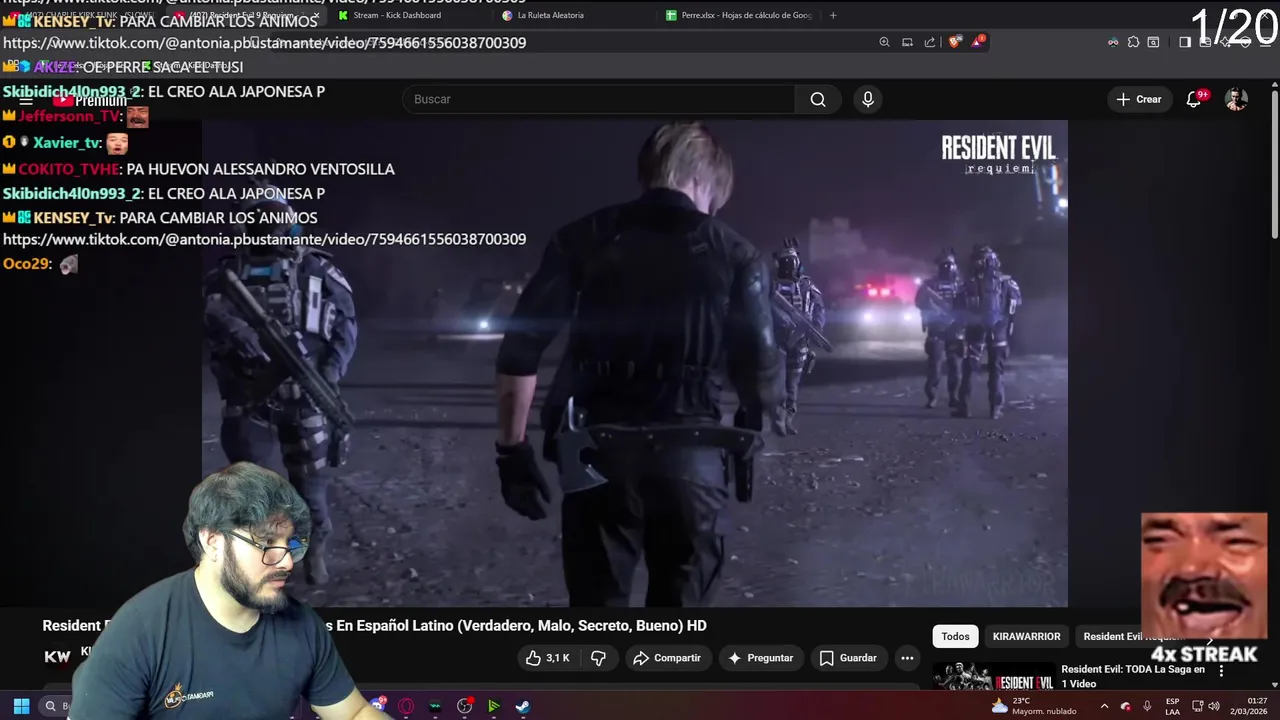Open Windows Start menu
This screenshot has height=720, width=1280.
tap(21, 706)
